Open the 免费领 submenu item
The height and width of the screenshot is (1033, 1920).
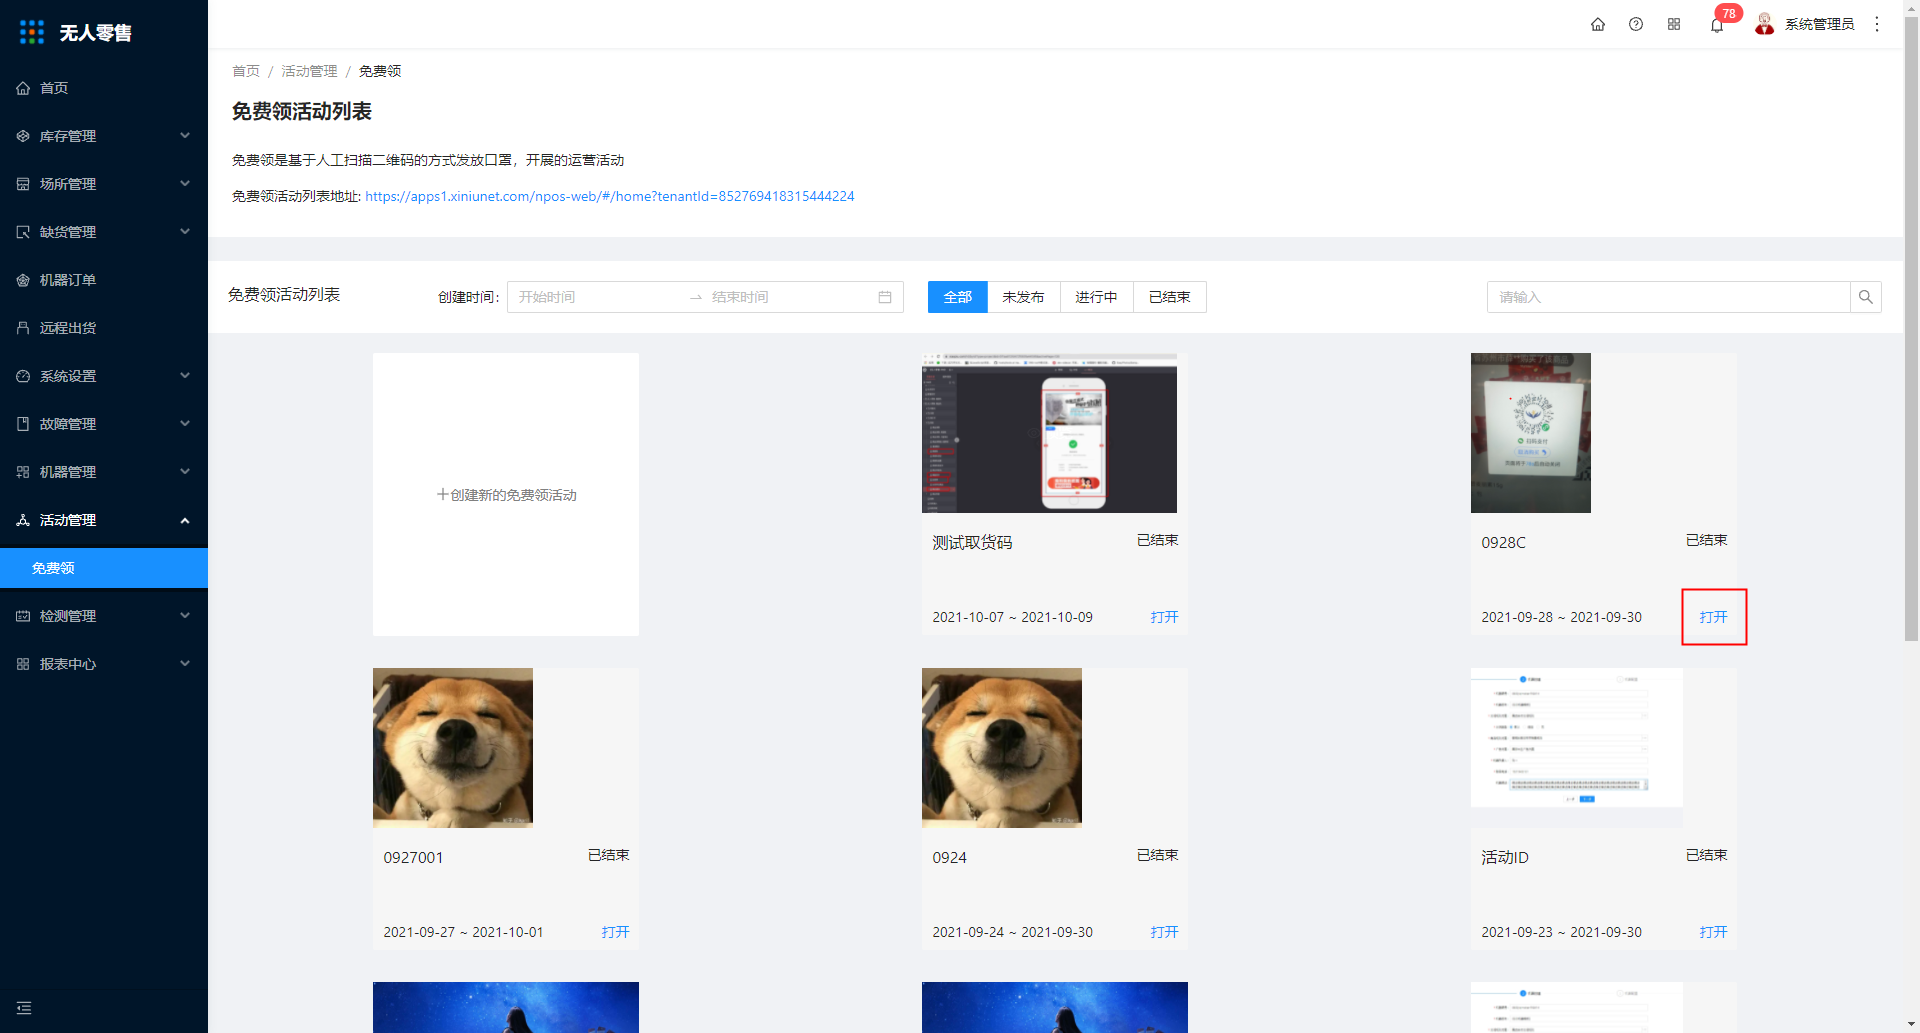pyautogui.click(x=104, y=568)
